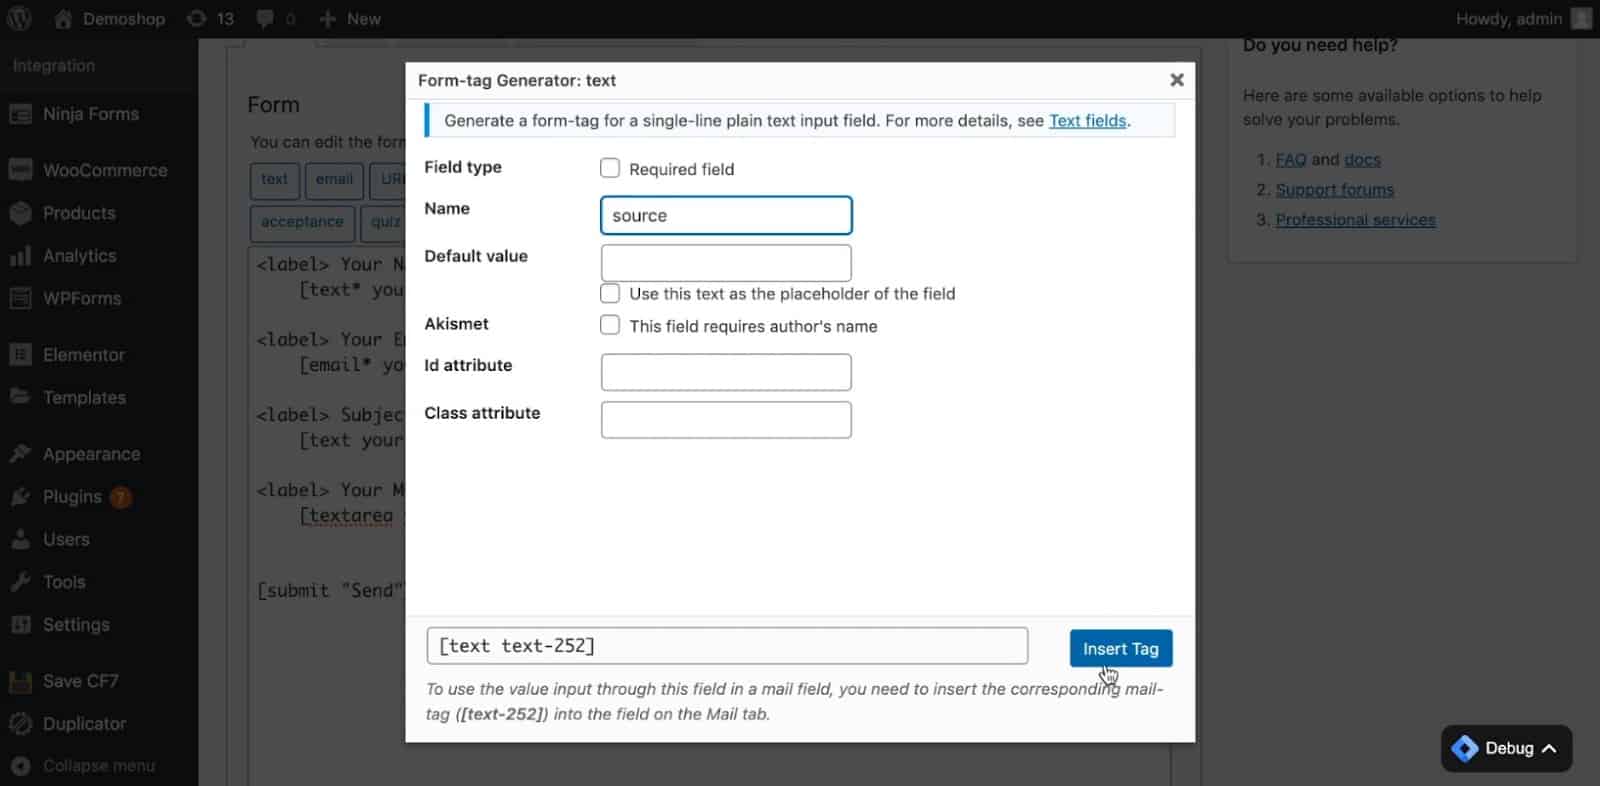Open the New content dropdown
The width and height of the screenshot is (1600, 786).
tap(350, 19)
